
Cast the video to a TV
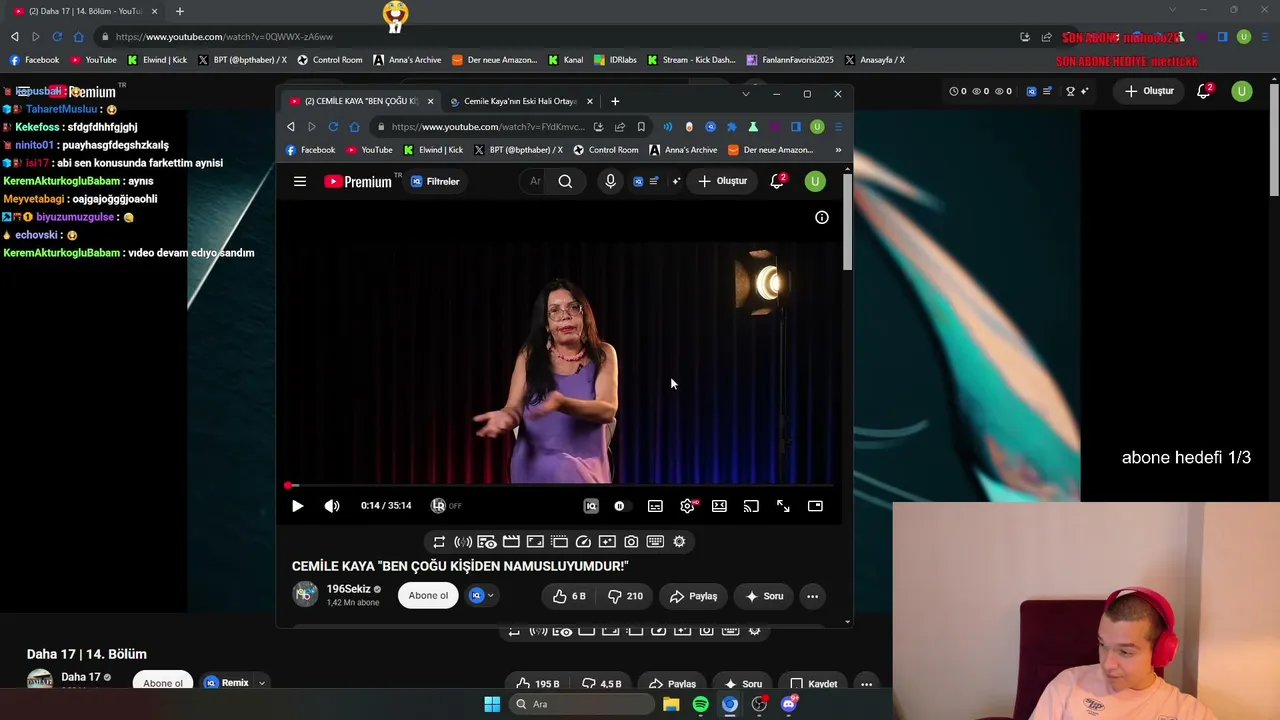(751, 506)
